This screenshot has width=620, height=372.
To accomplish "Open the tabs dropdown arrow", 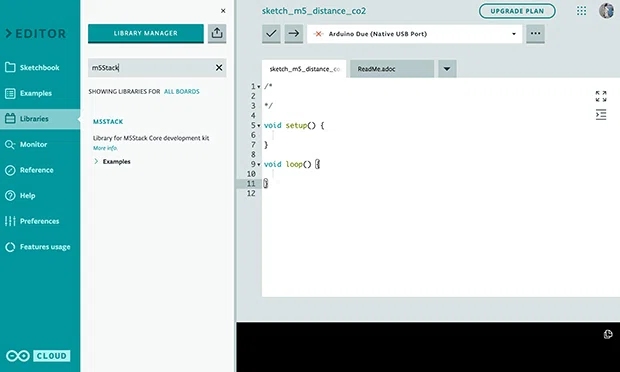I will pyautogui.click(x=447, y=69).
